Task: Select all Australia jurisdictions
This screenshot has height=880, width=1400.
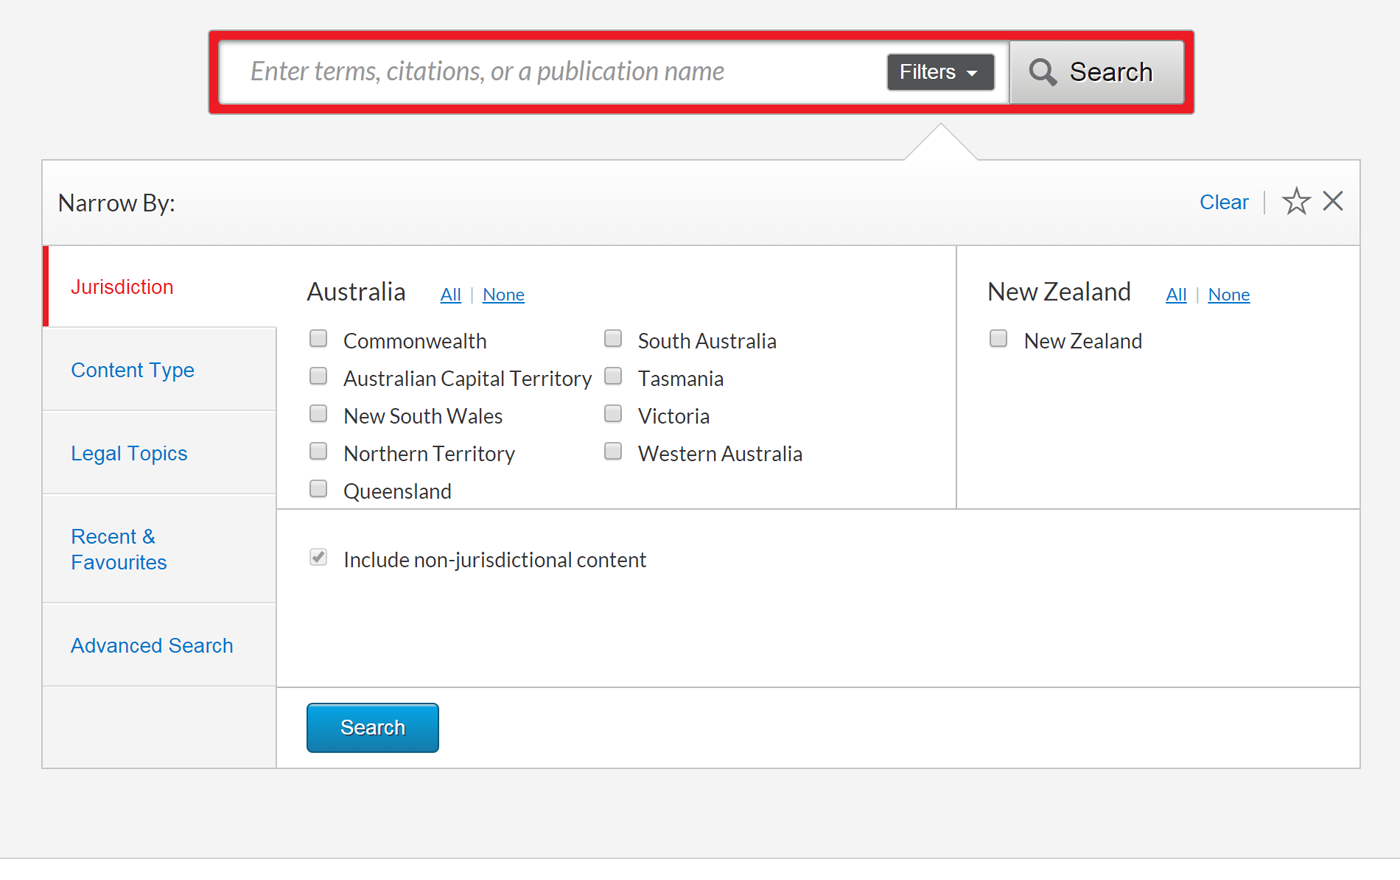Action: coord(450,295)
